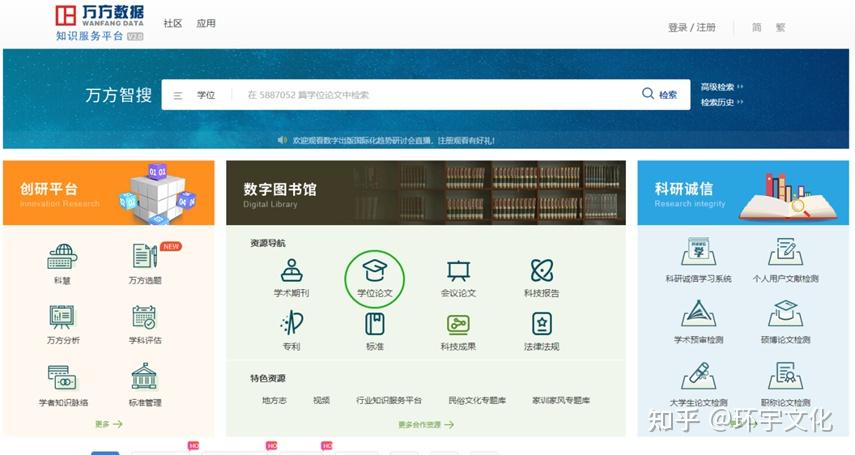
Task: Click the 数字图书馆 banner
Action: (x=426, y=193)
